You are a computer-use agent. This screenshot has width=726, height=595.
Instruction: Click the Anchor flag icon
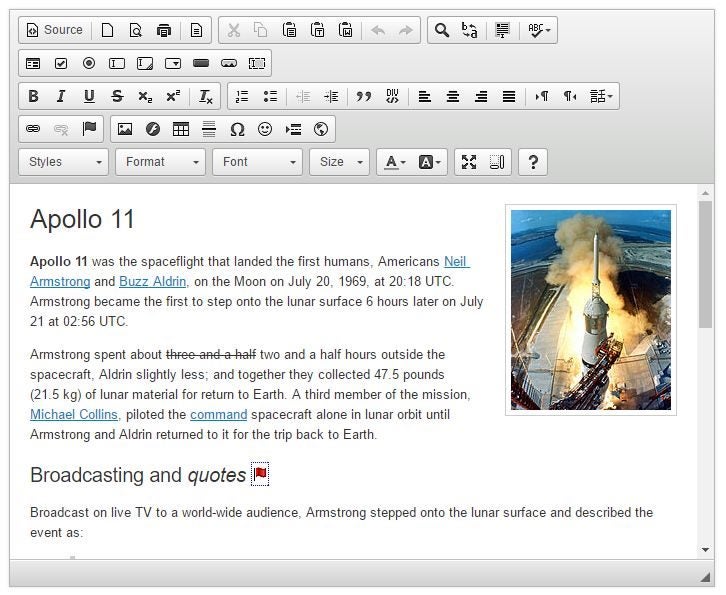pos(89,129)
